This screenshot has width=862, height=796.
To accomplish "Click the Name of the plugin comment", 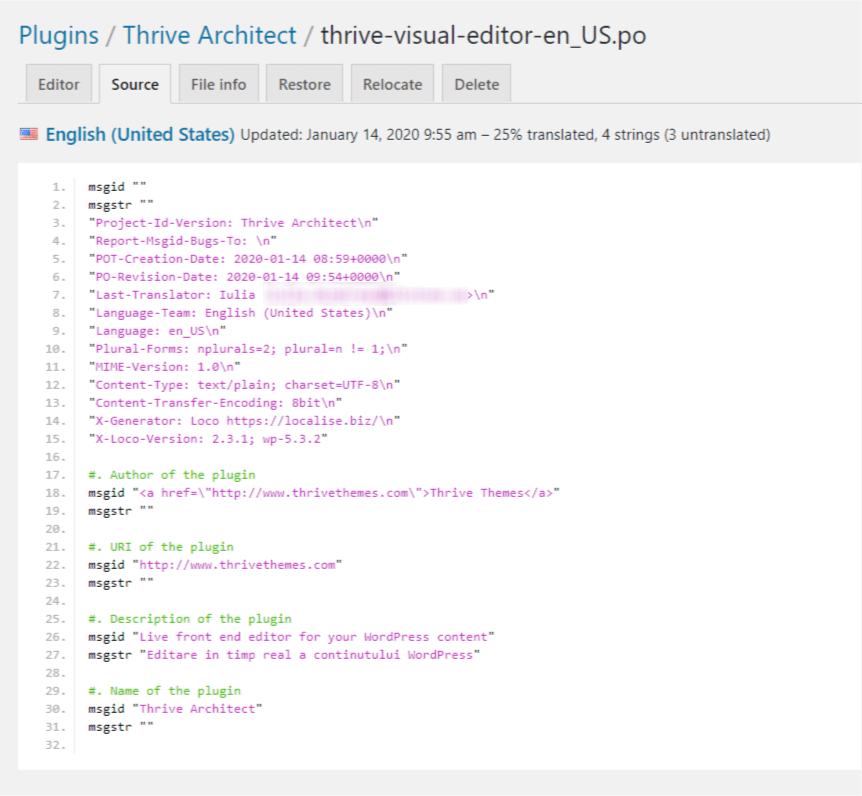I will [x=165, y=691].
